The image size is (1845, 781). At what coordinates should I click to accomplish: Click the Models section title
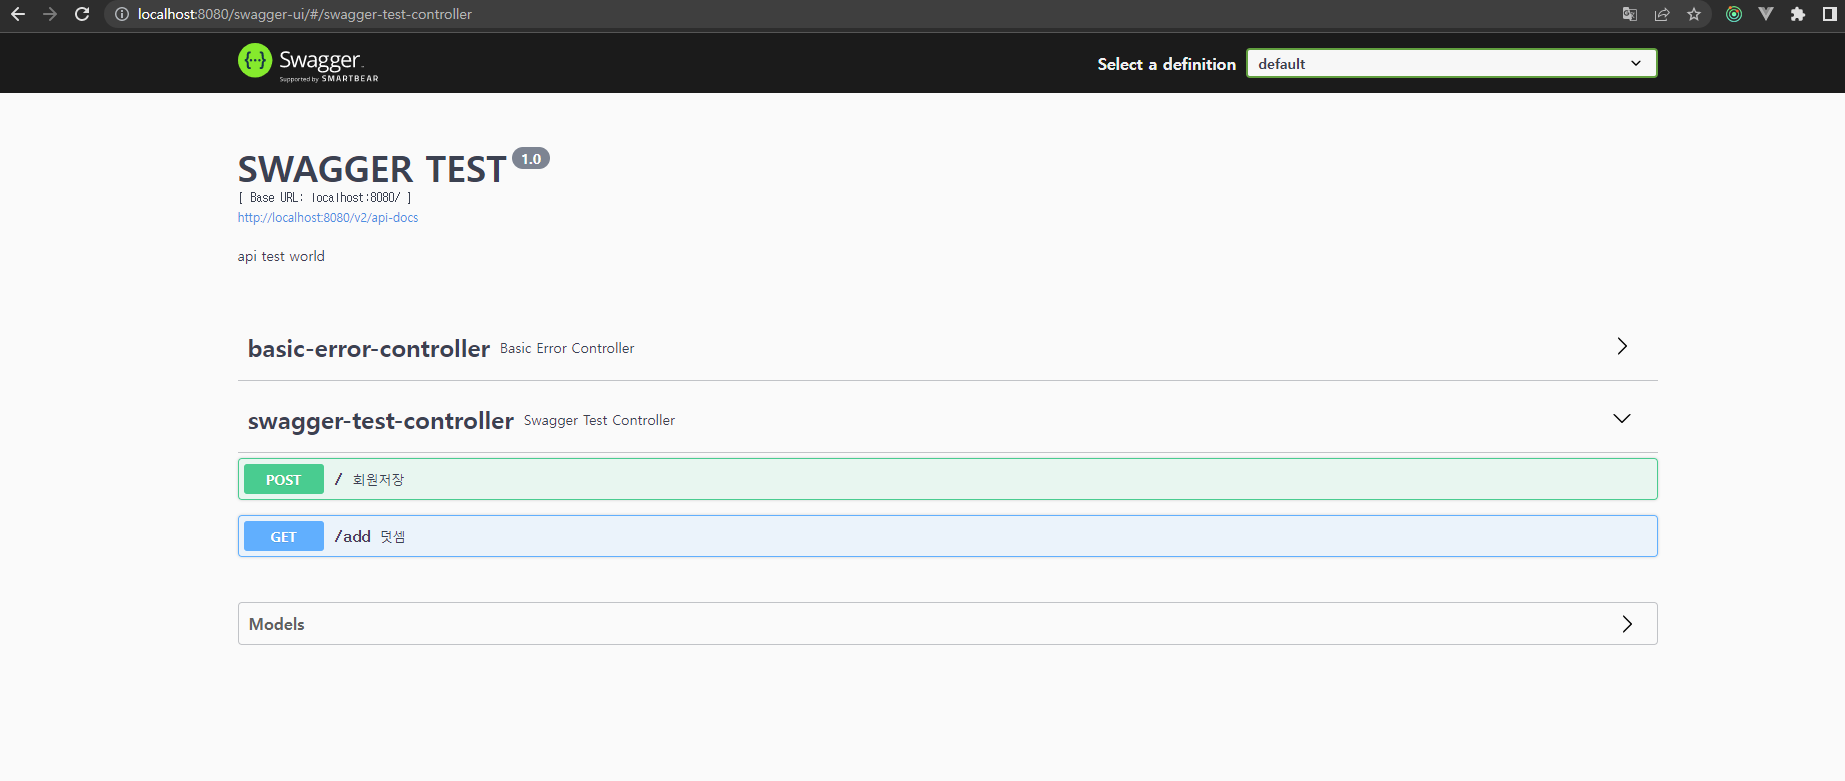click(x=277, y=624)
